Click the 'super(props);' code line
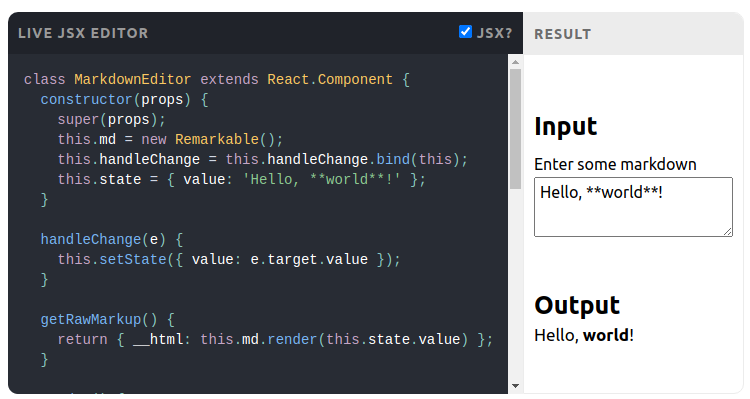The height and width of the screenshot is (399, 750). click(x=111, y=120)
